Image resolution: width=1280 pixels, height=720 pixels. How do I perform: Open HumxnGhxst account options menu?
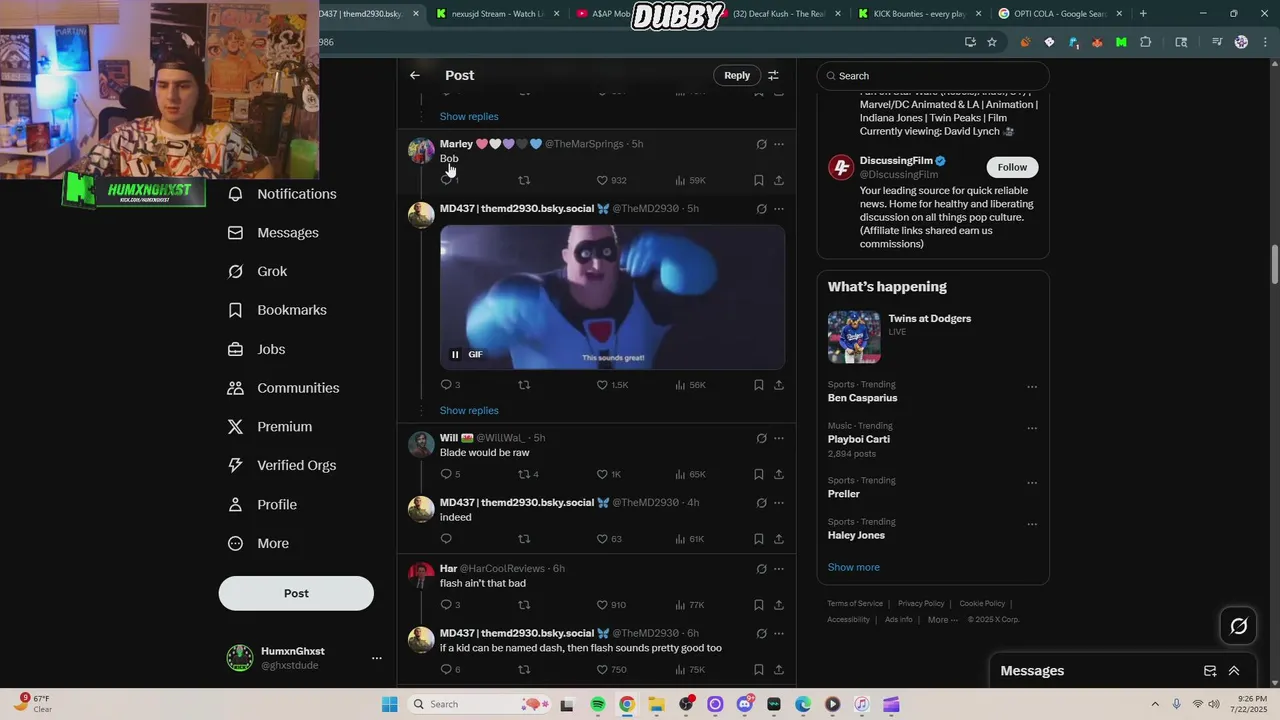pos(377,658)
